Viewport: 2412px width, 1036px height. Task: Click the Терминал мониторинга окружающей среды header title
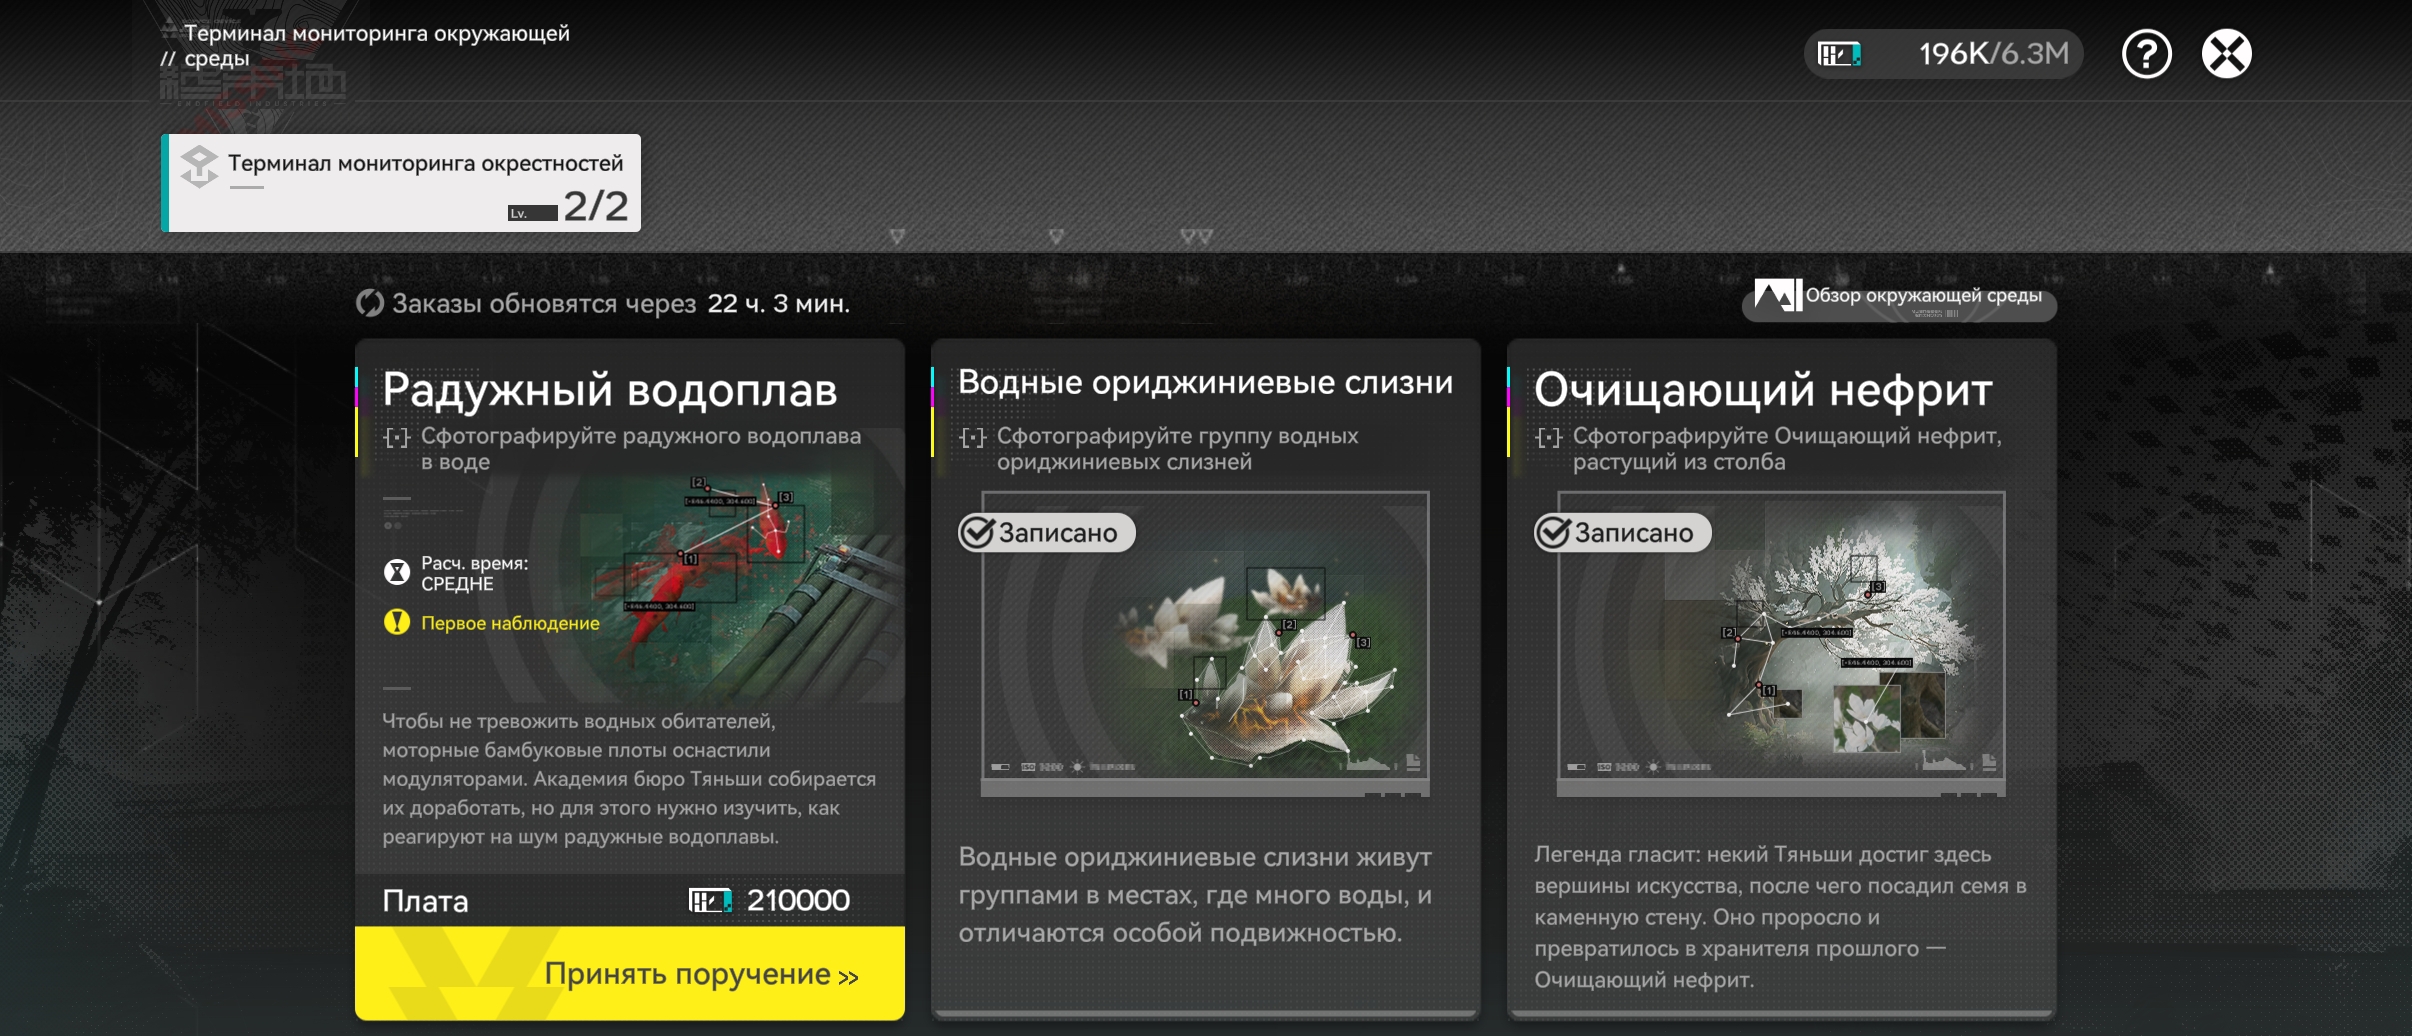[x=377, y=46]
